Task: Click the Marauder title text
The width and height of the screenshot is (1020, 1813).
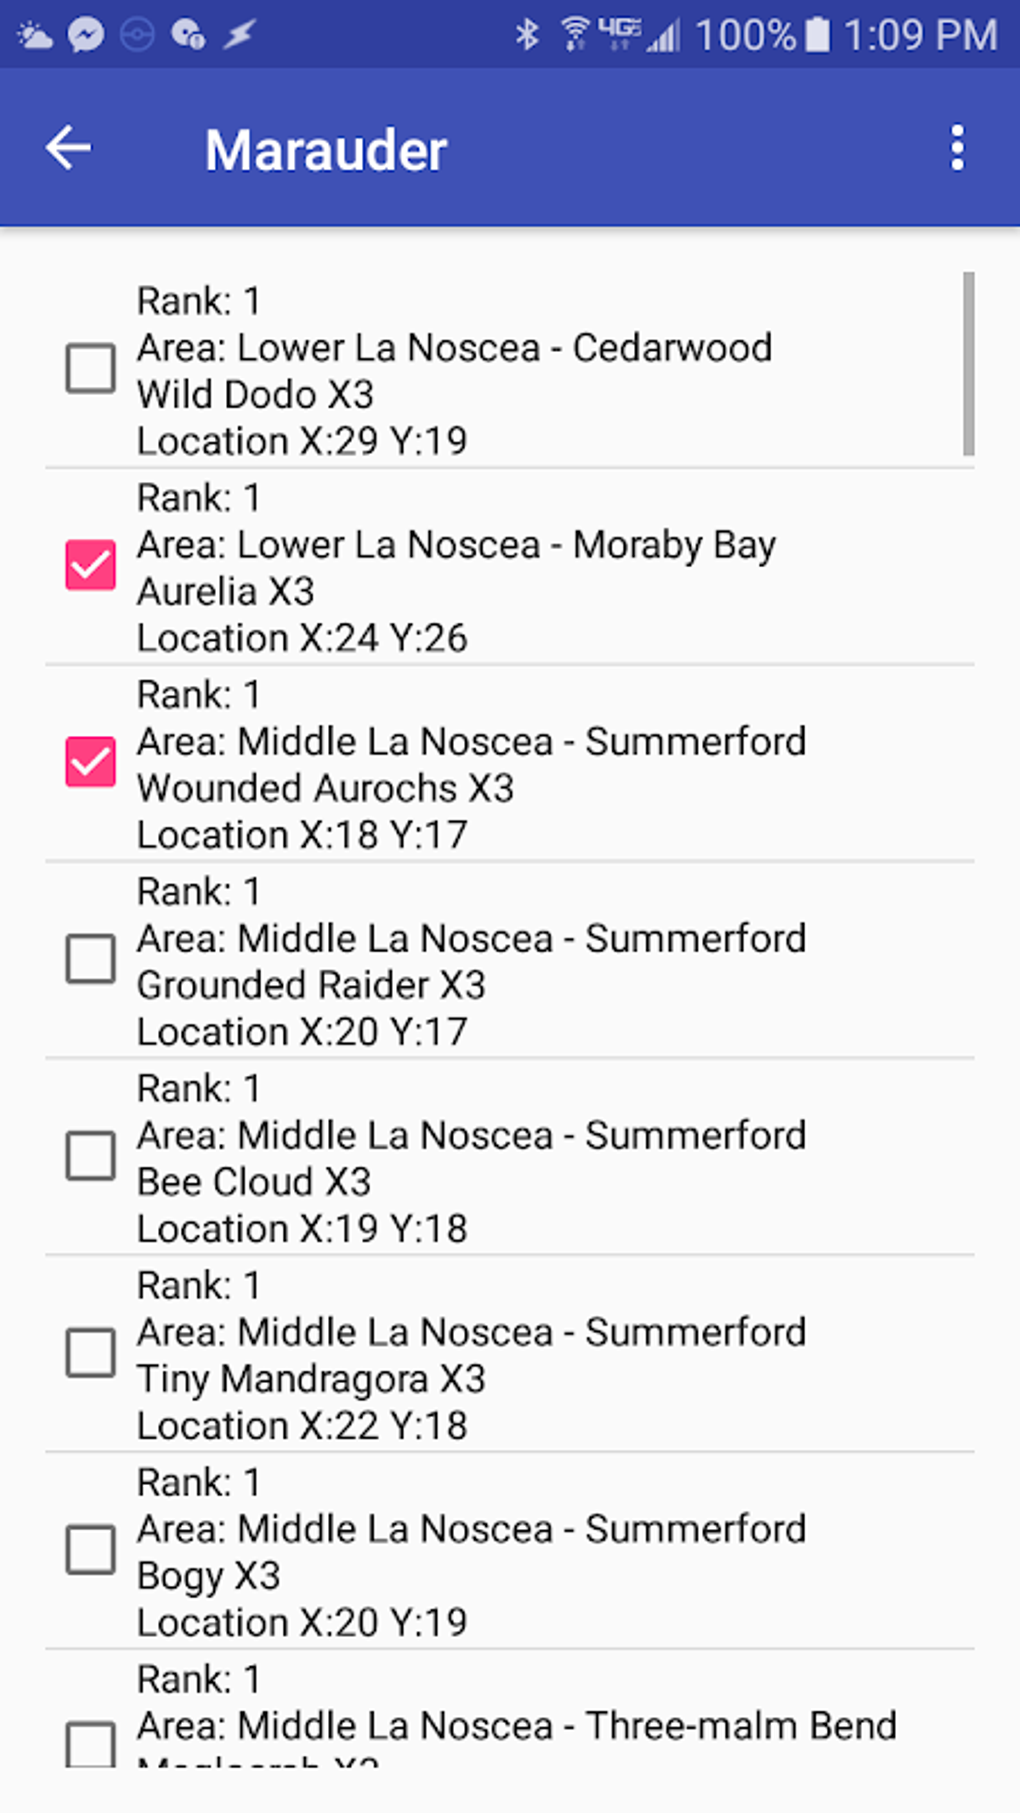Action: coord(325,150)
